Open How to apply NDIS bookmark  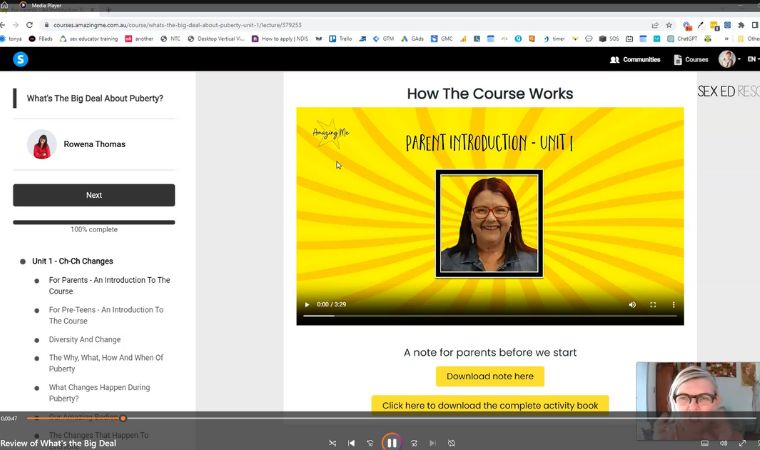click(x=280, y=39)
